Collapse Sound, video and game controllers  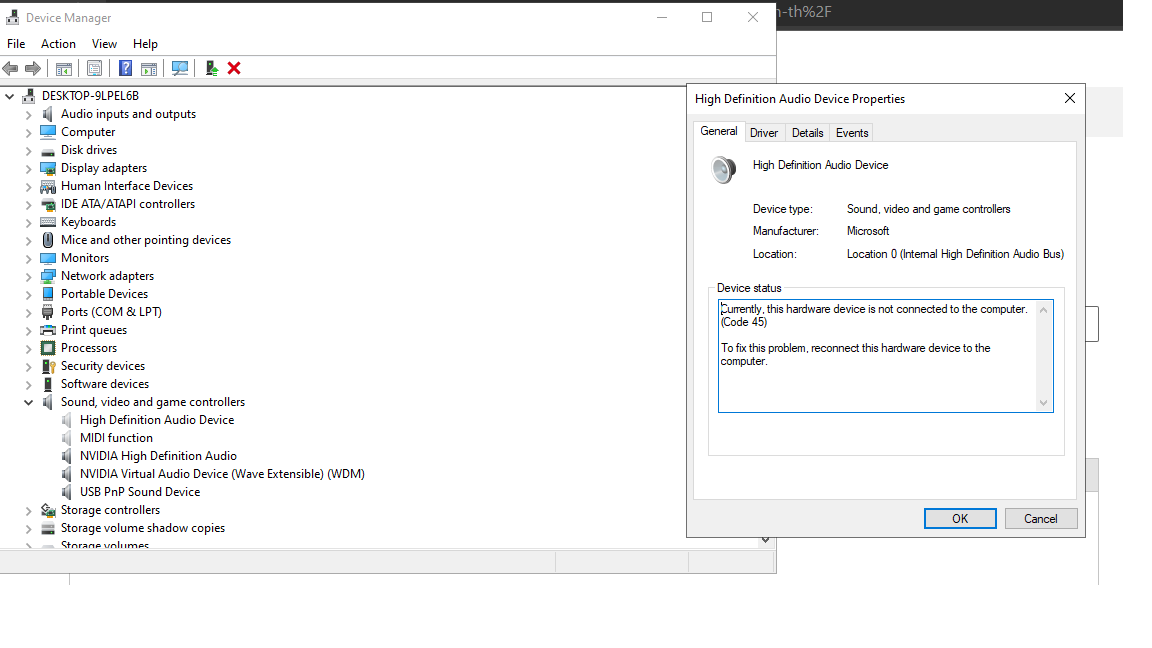coord(29,403)
